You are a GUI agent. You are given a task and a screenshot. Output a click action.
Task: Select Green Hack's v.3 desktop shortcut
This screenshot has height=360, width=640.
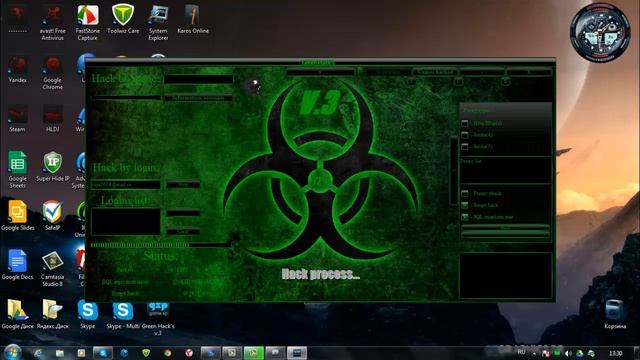click(x=158, y=319)
